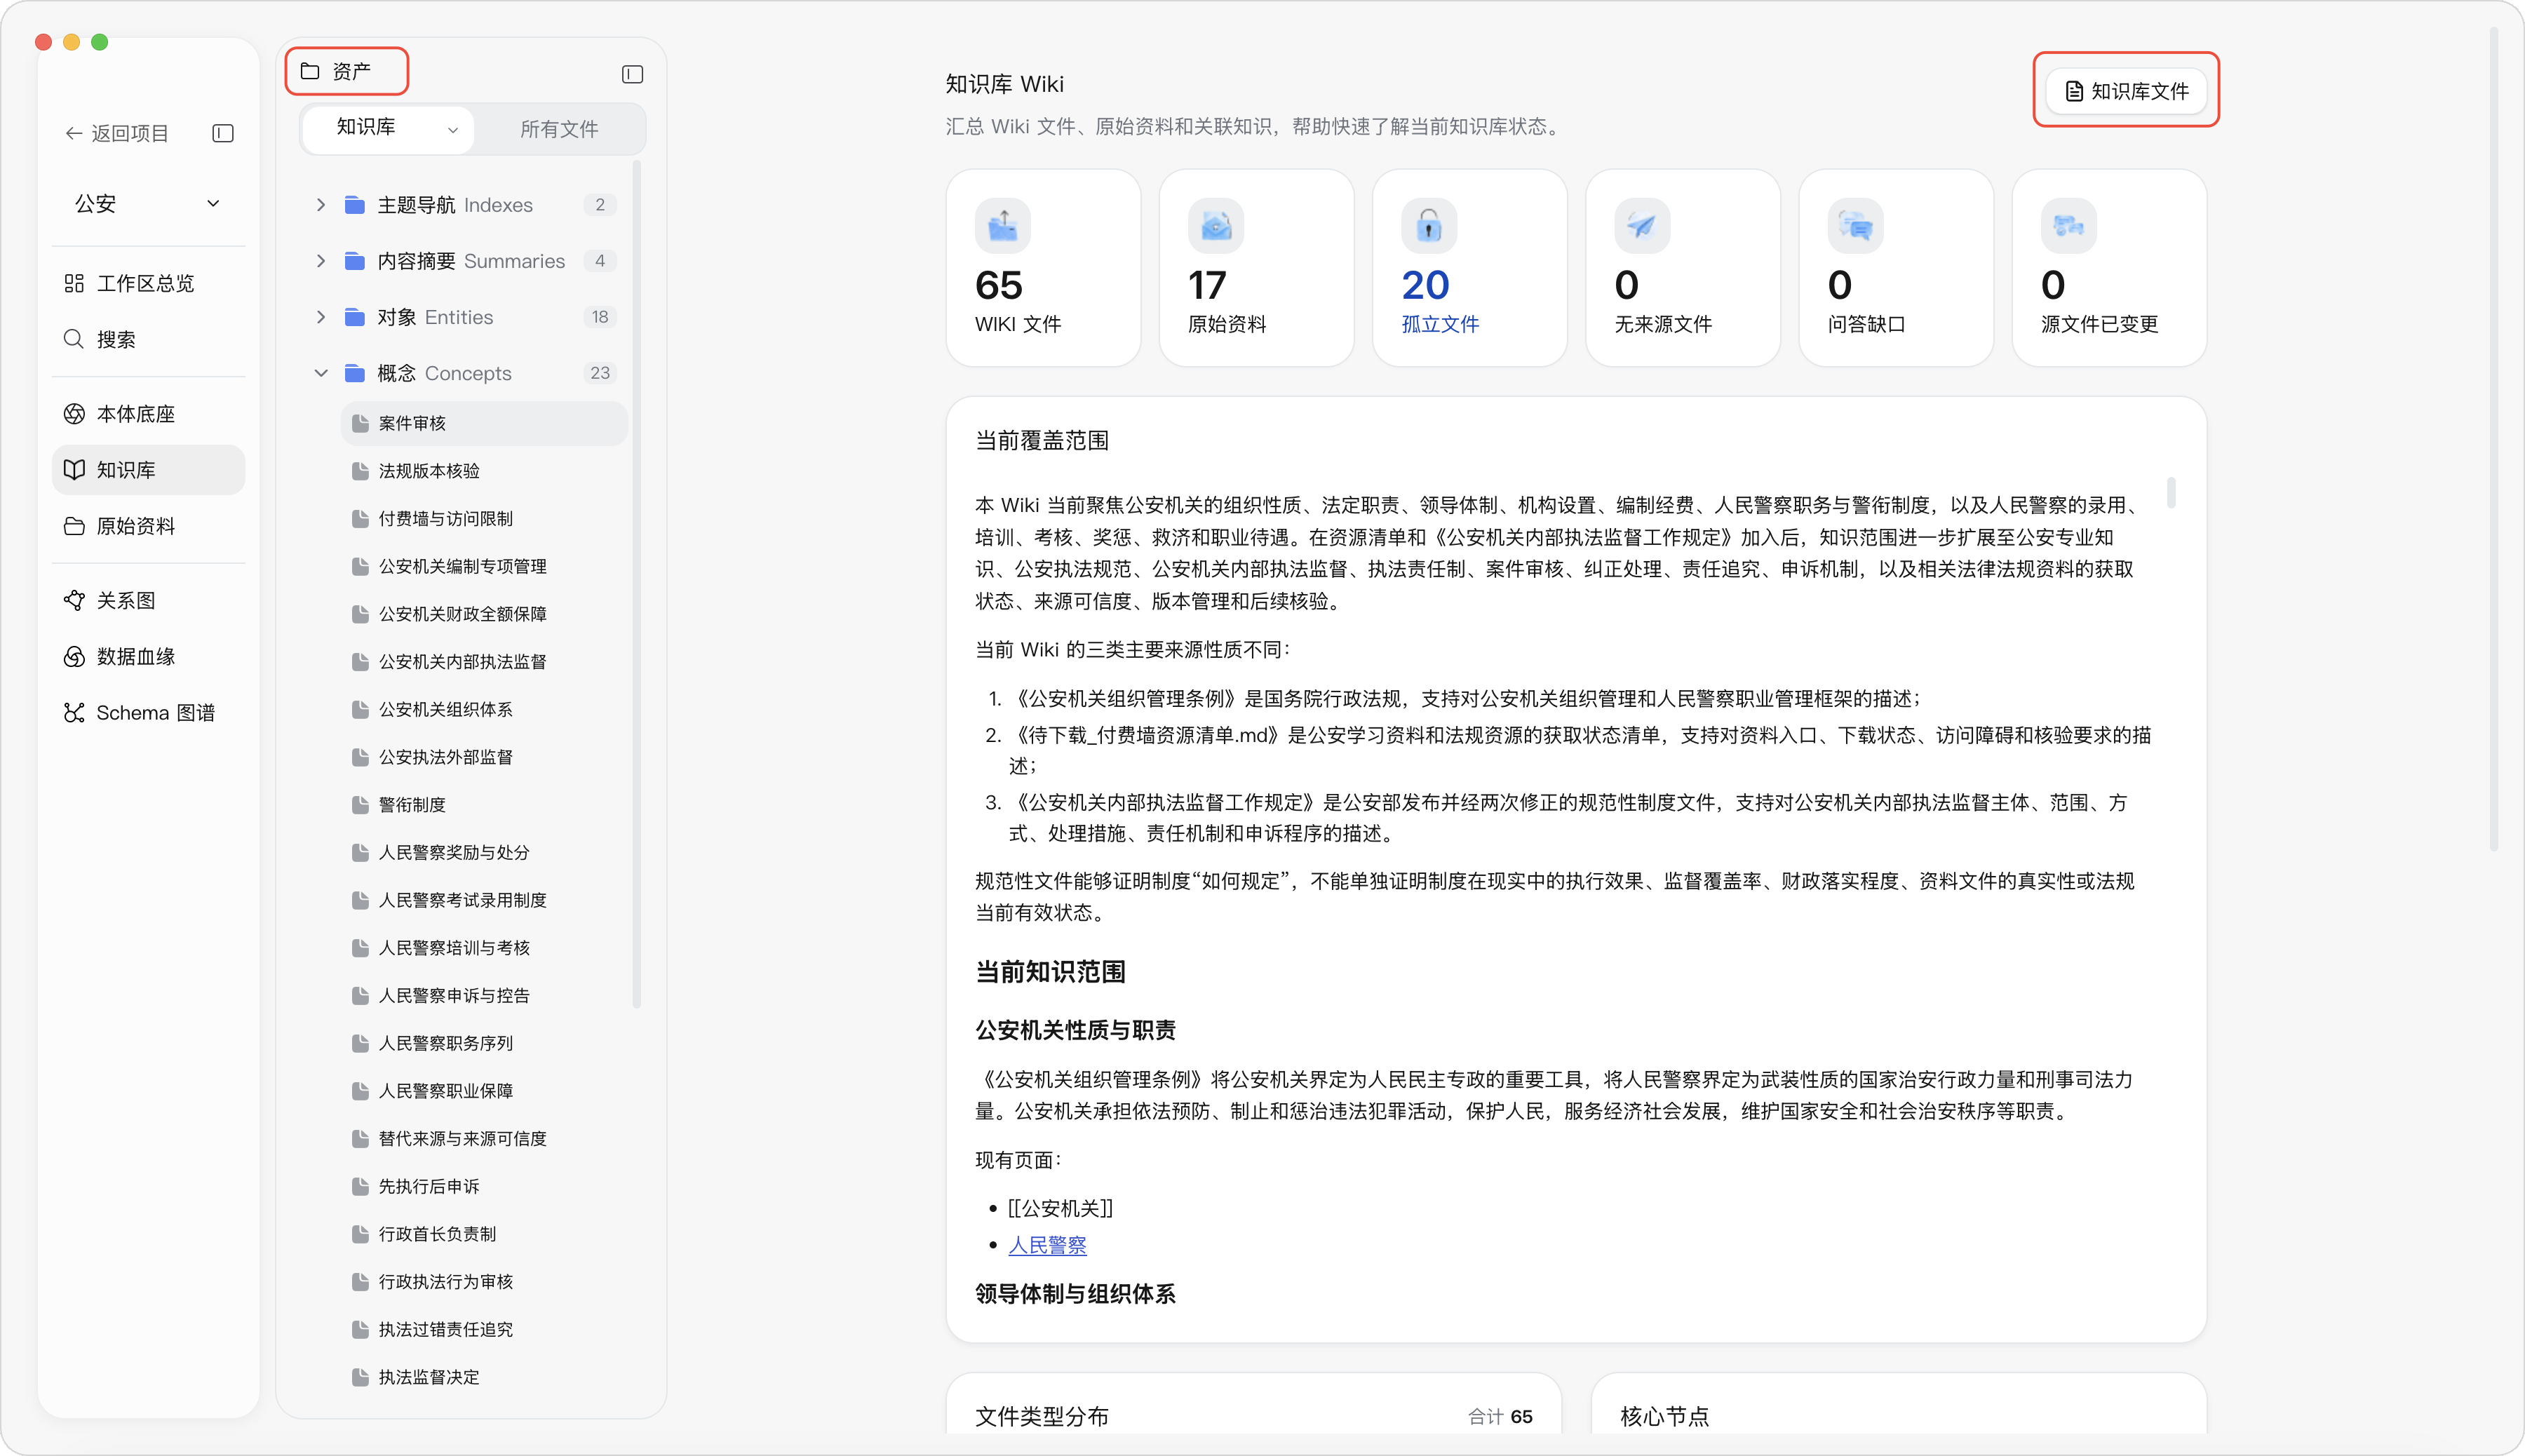The image size is (2525, 1456).
Task: Open 原始资料 folder icon
Action: tap(74, 526)
